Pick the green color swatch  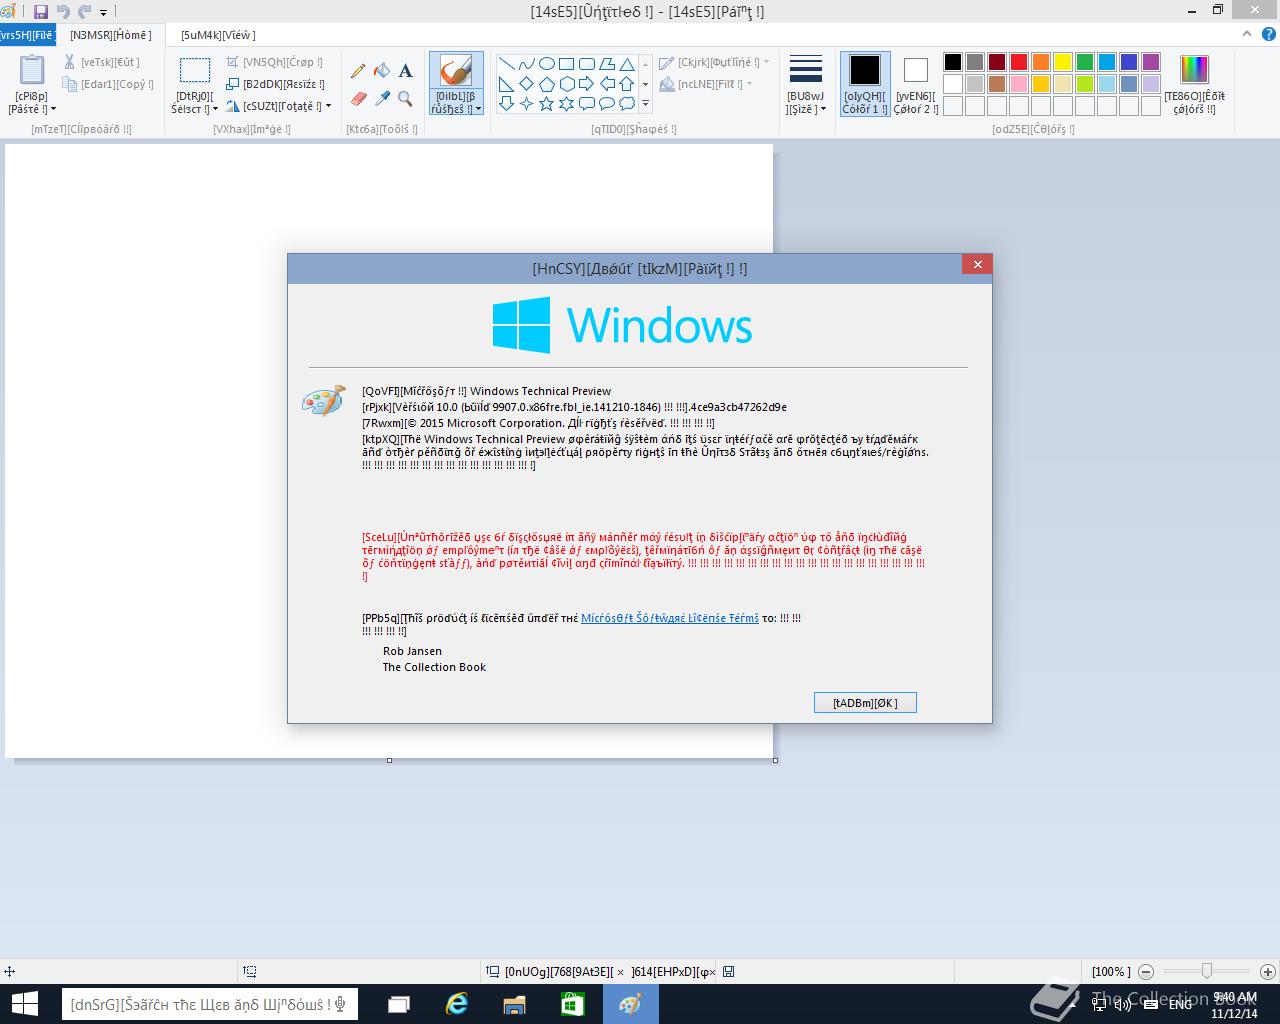(1084, 62)
